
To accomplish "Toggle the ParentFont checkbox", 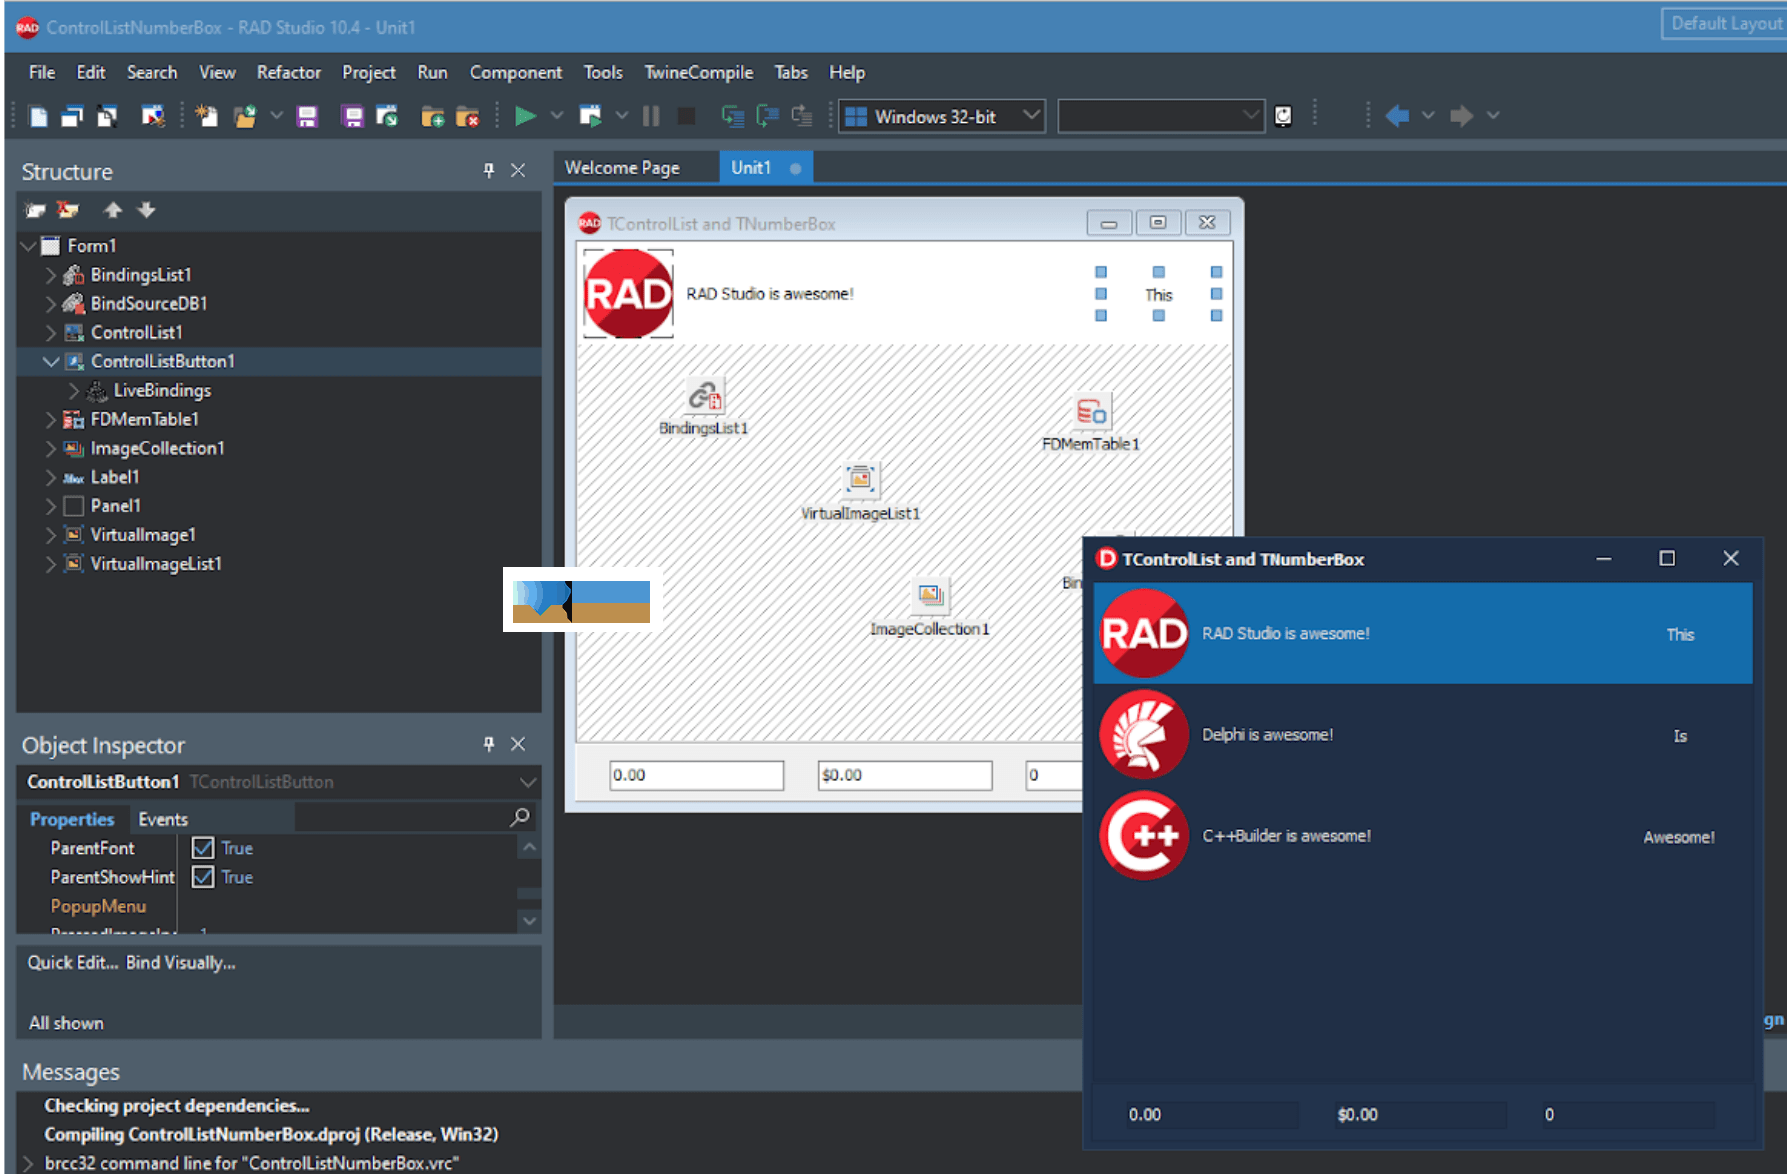I will point(203,848).
